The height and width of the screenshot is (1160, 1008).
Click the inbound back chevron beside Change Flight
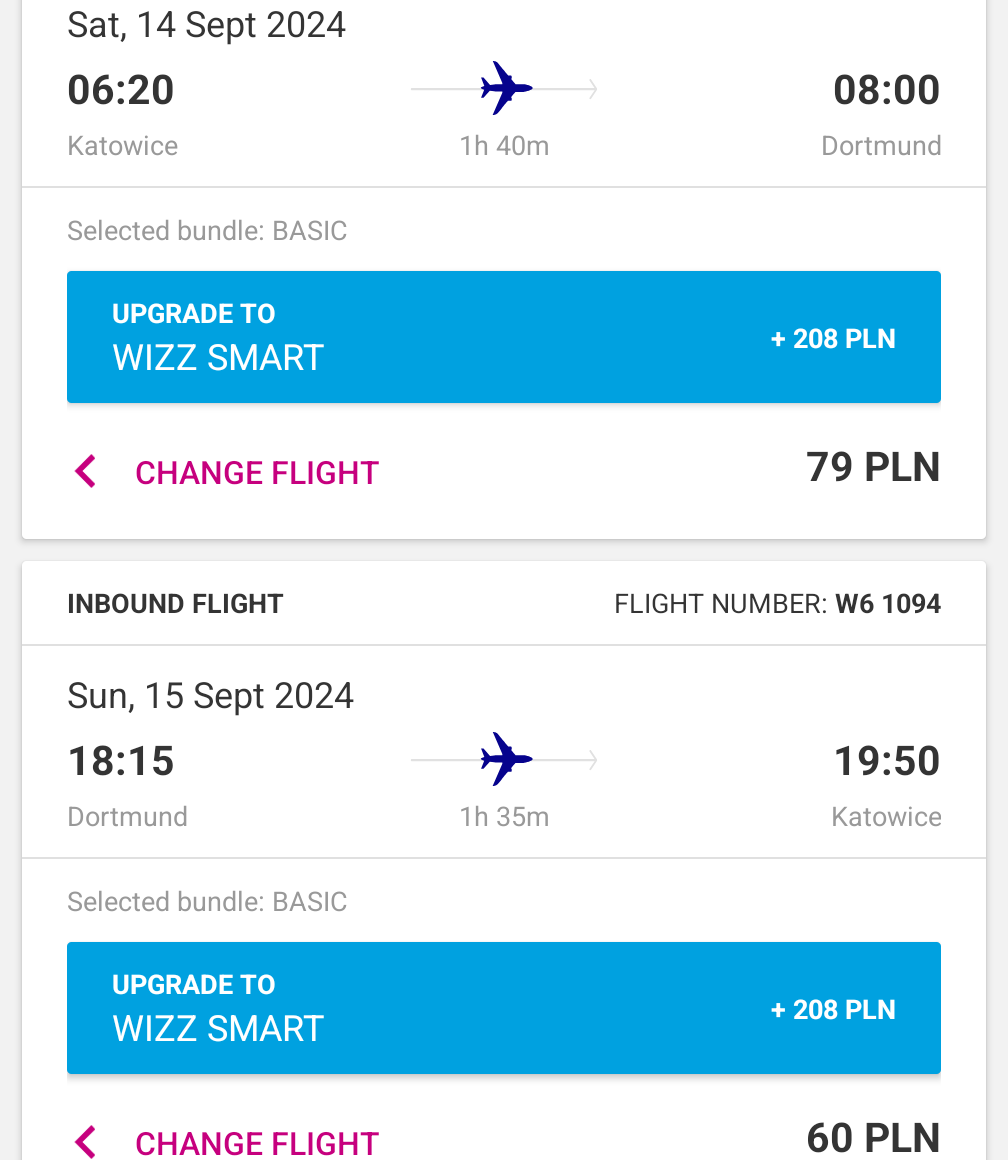(x=86, y=1142)
